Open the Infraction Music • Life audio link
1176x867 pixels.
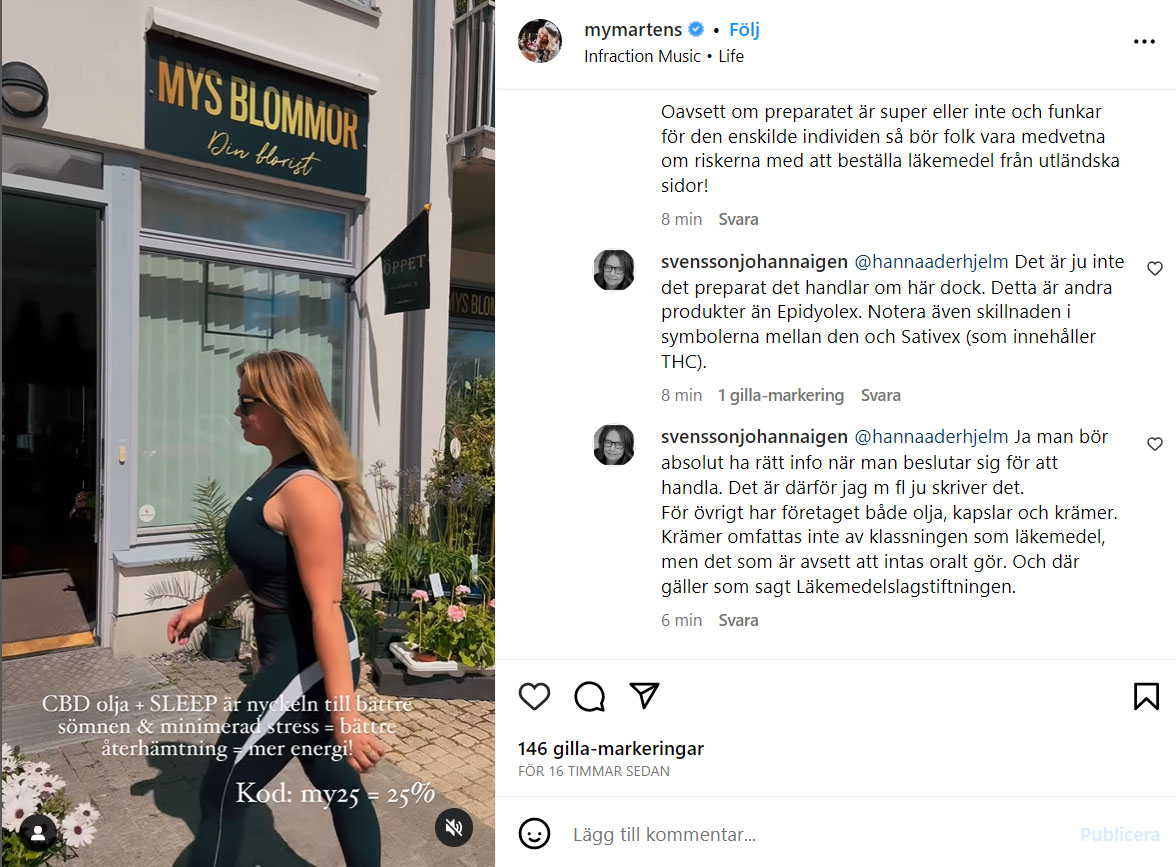click(x=664, y=56)
